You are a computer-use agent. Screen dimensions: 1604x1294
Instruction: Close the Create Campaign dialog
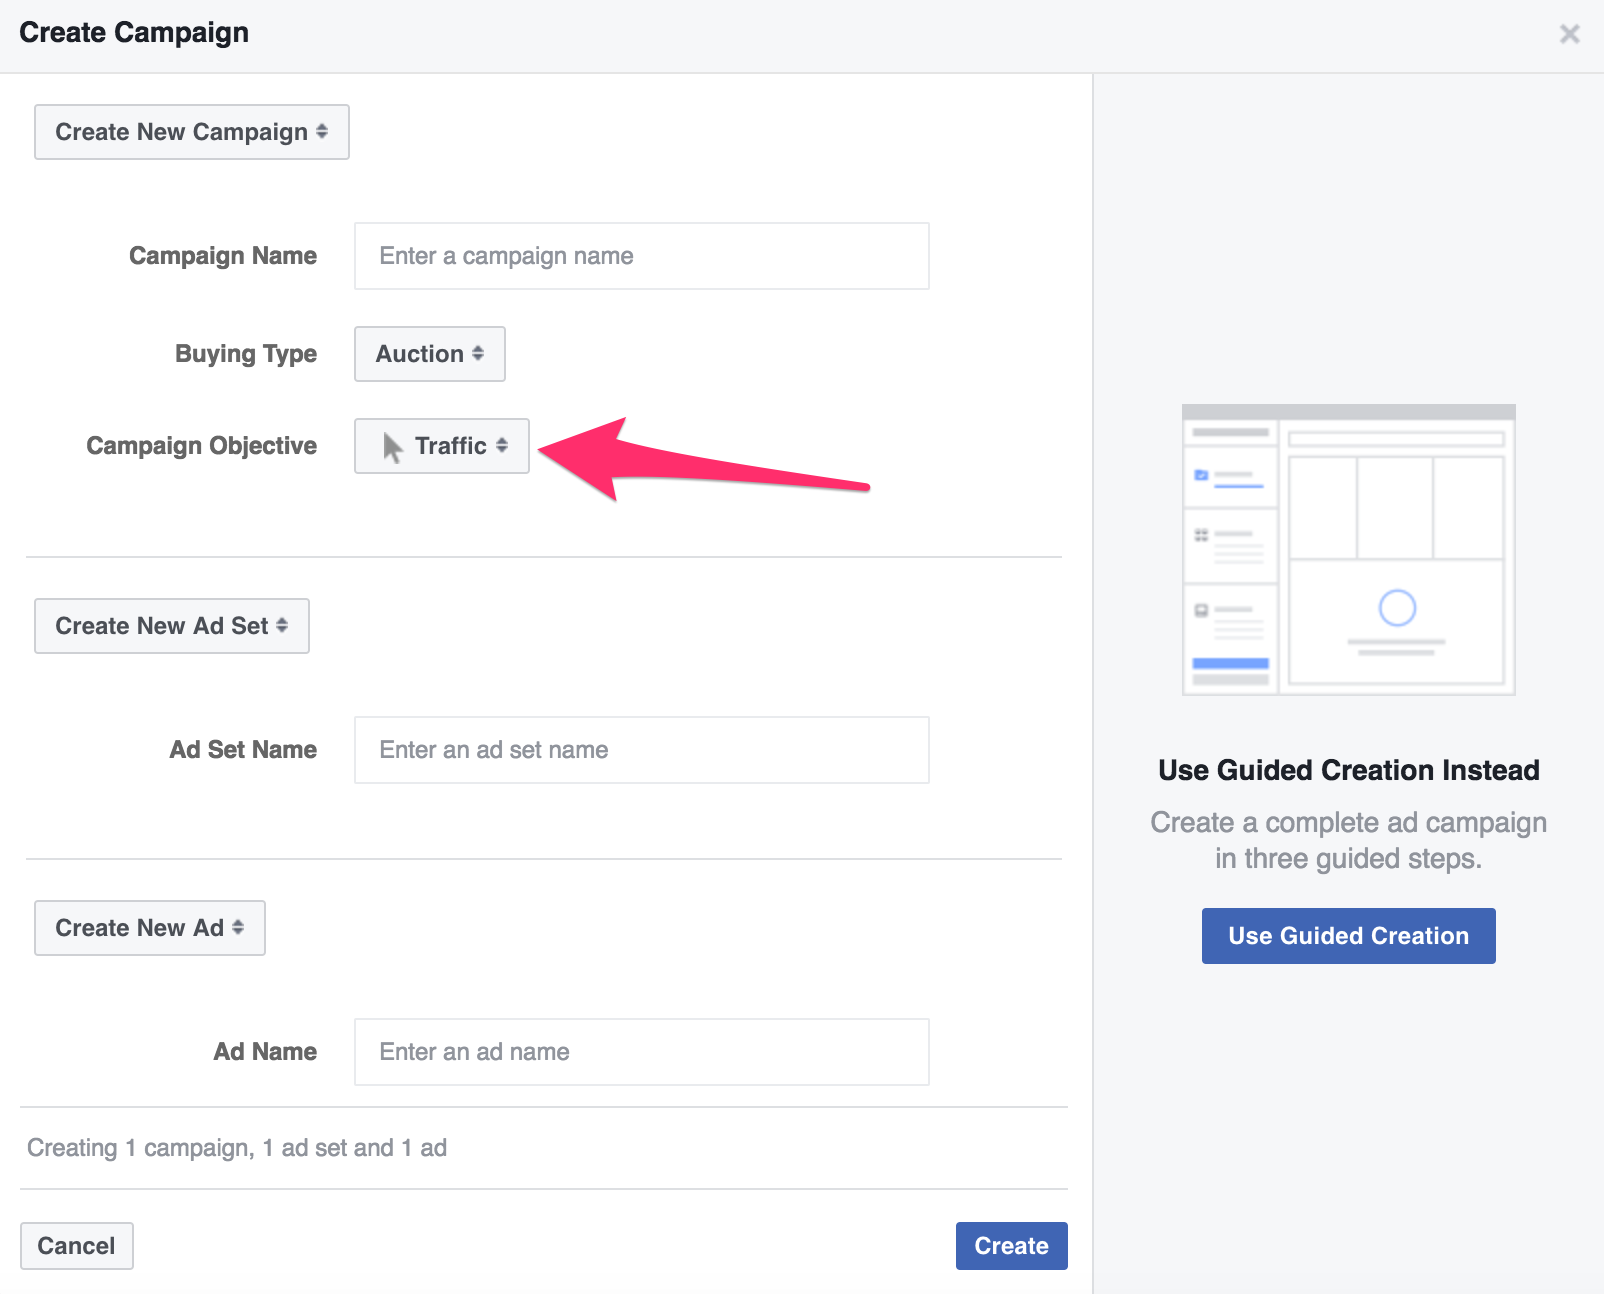pyautogui.click(x=1569, y=34)
